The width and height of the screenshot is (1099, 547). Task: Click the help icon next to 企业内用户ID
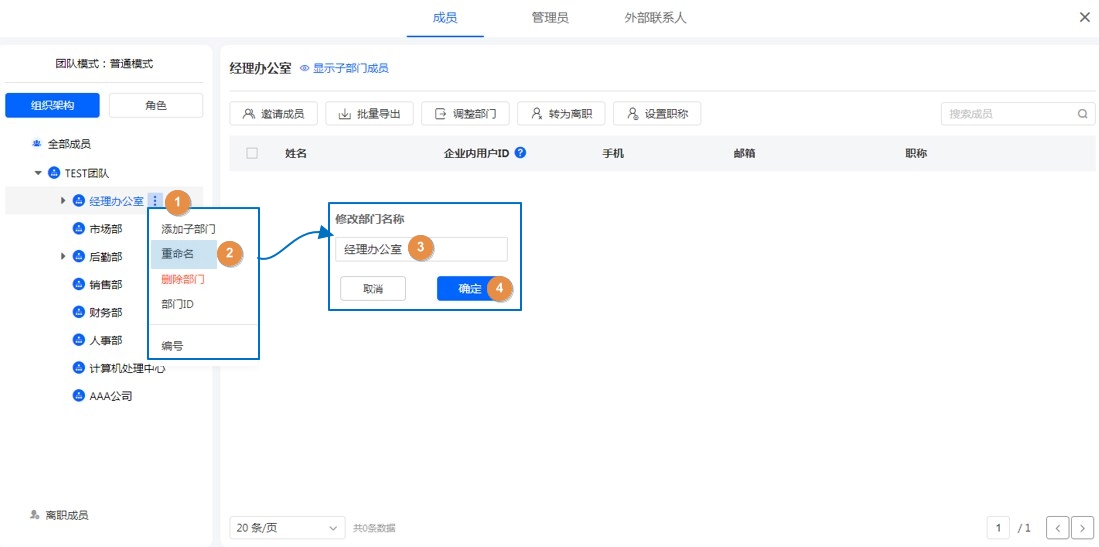520,153
